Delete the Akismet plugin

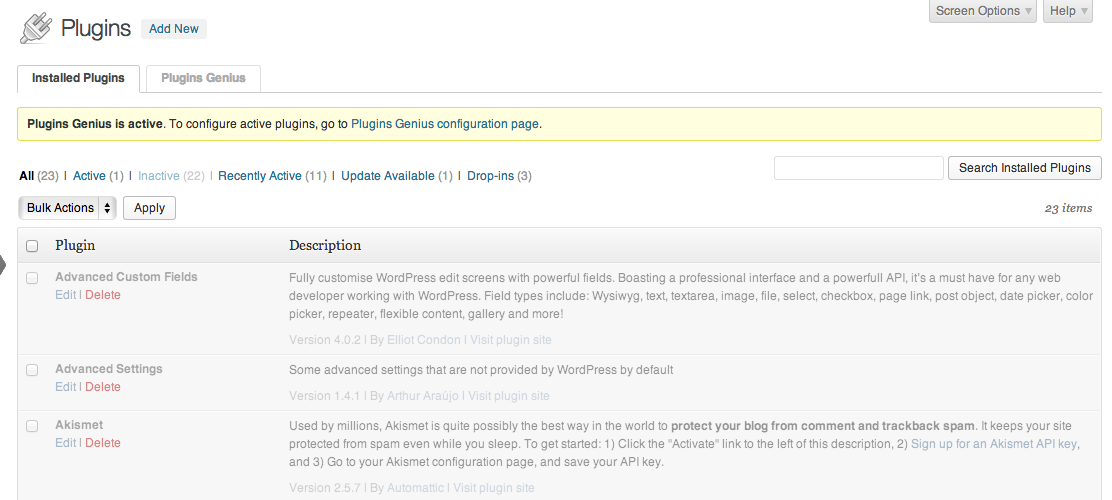click(x=103, y=443)
